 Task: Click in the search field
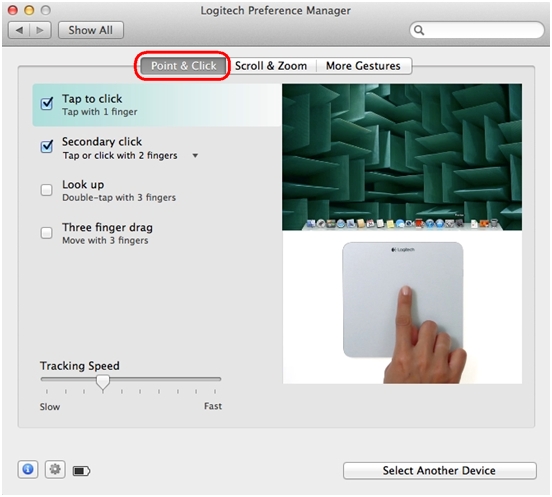point(477,30)
